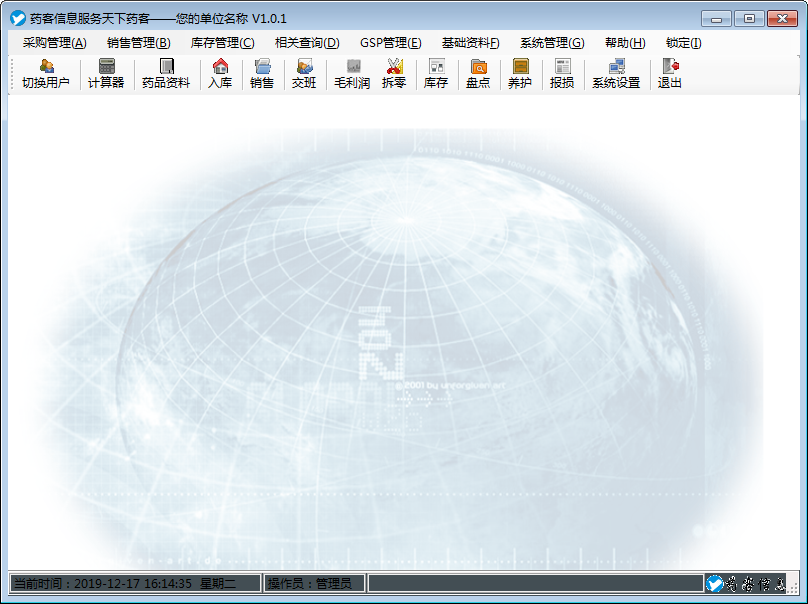808x604 pixels.
Task: Open the GSP管理(E) menu
Action: (391, 43)
